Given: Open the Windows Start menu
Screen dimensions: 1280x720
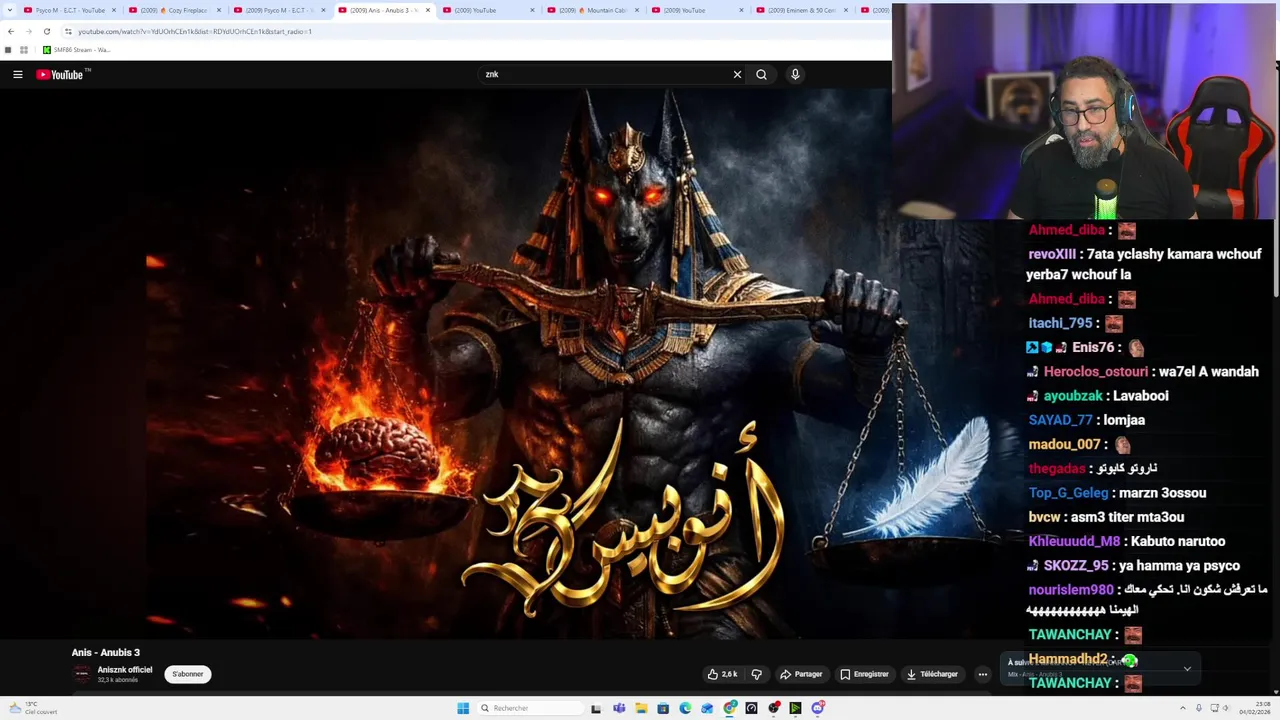Looking at the screenshot, I should 463,708.
